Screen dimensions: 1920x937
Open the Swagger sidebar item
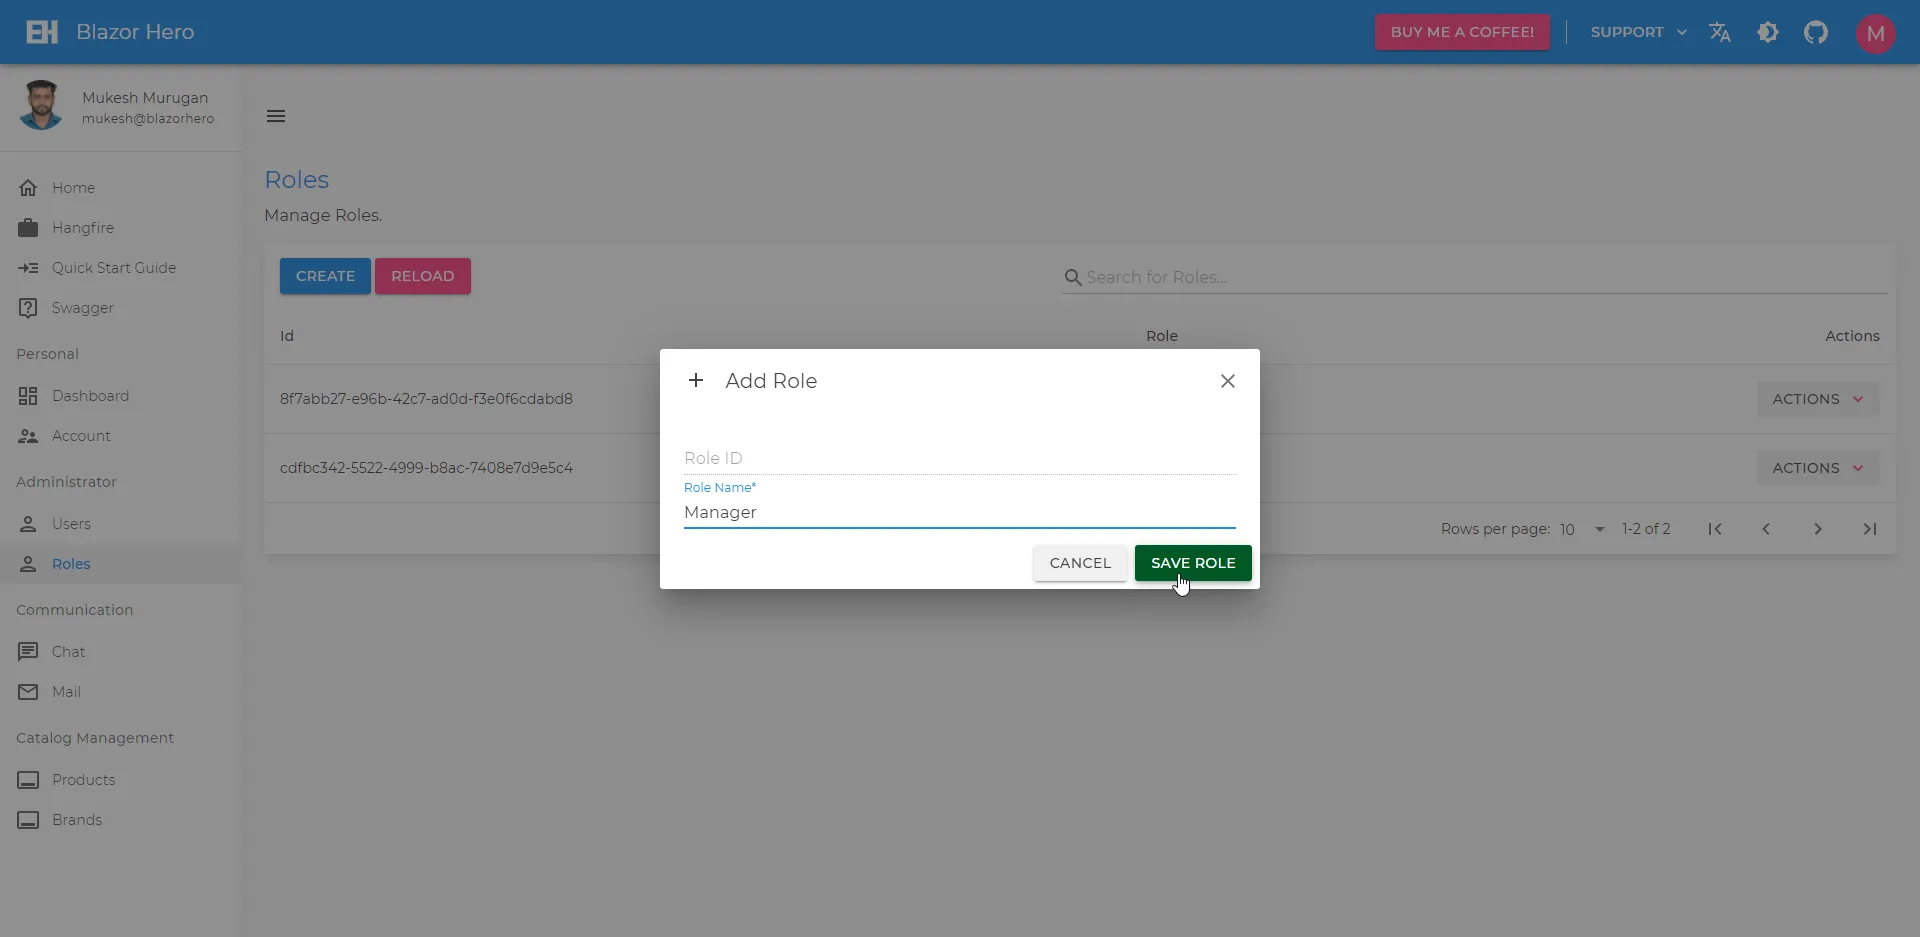(x=84, y=307)
